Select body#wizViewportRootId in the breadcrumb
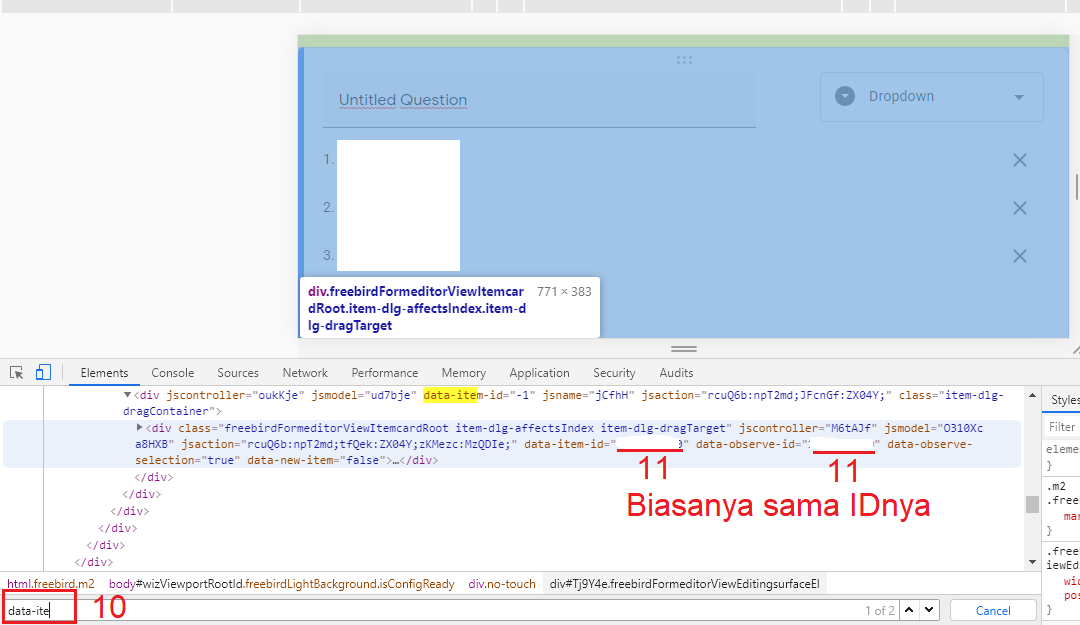 point(281,584)
